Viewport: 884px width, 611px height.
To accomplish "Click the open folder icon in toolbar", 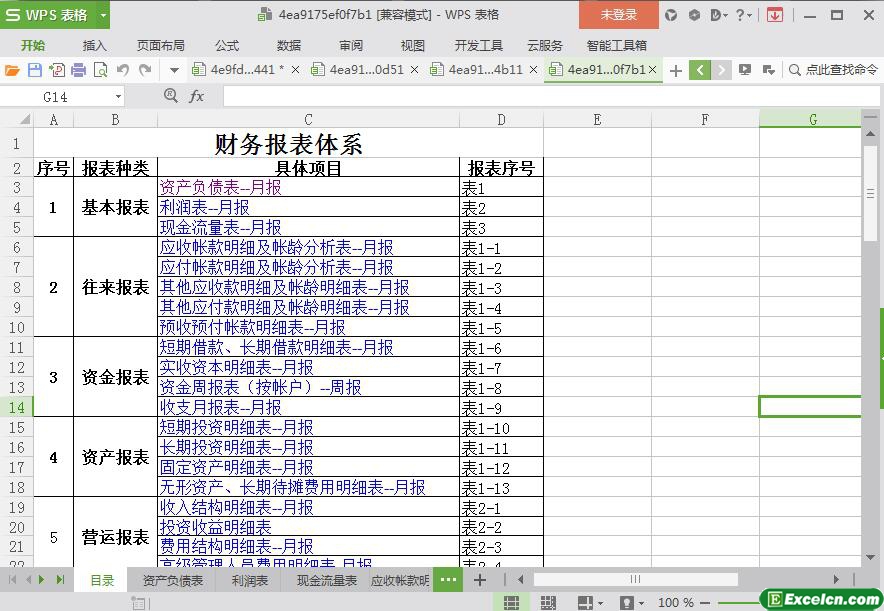I will pyautogui.click(x=12, y=70).
